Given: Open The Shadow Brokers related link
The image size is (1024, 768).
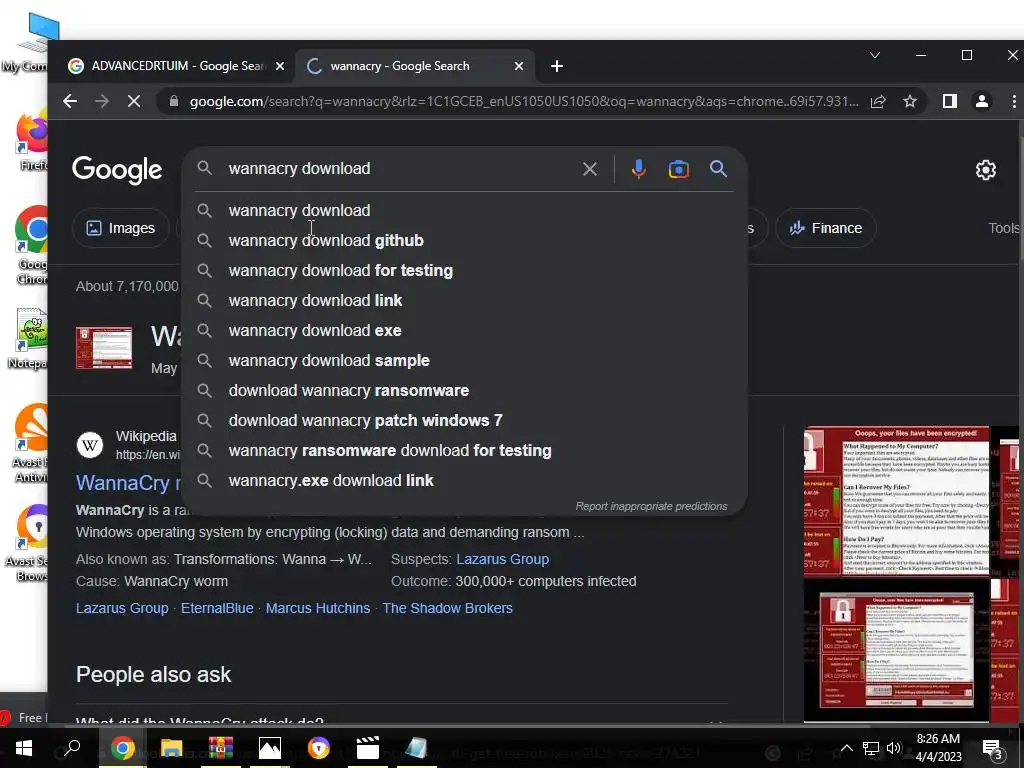Looking at the screenshot, I should [447, 608].
